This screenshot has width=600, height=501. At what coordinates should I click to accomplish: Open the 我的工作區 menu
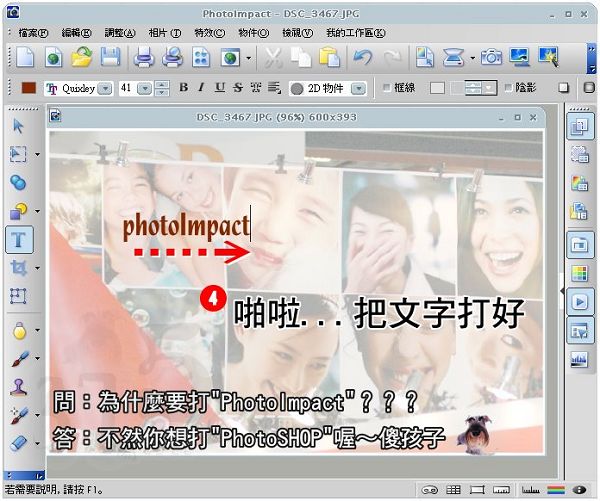(356, 33)
